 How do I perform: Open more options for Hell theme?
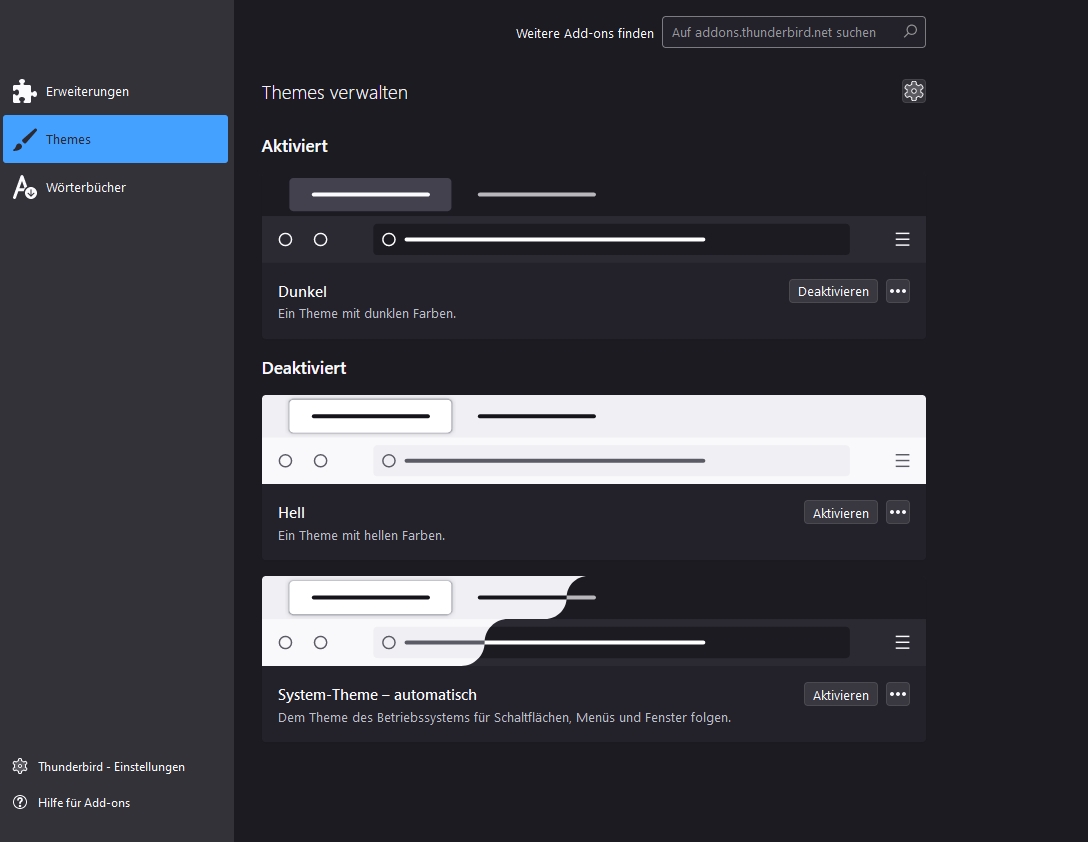click(898, 512)
